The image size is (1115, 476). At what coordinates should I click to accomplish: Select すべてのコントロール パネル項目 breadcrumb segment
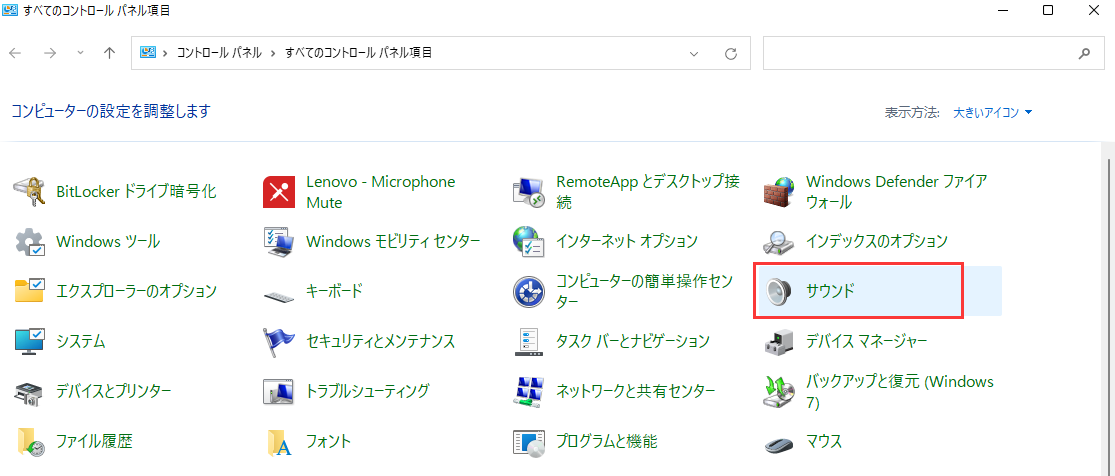point(358,53)
